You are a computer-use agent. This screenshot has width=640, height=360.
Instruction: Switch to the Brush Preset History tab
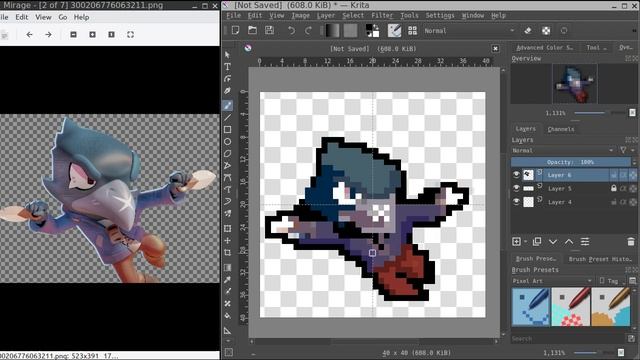click(x=600, y=259)
